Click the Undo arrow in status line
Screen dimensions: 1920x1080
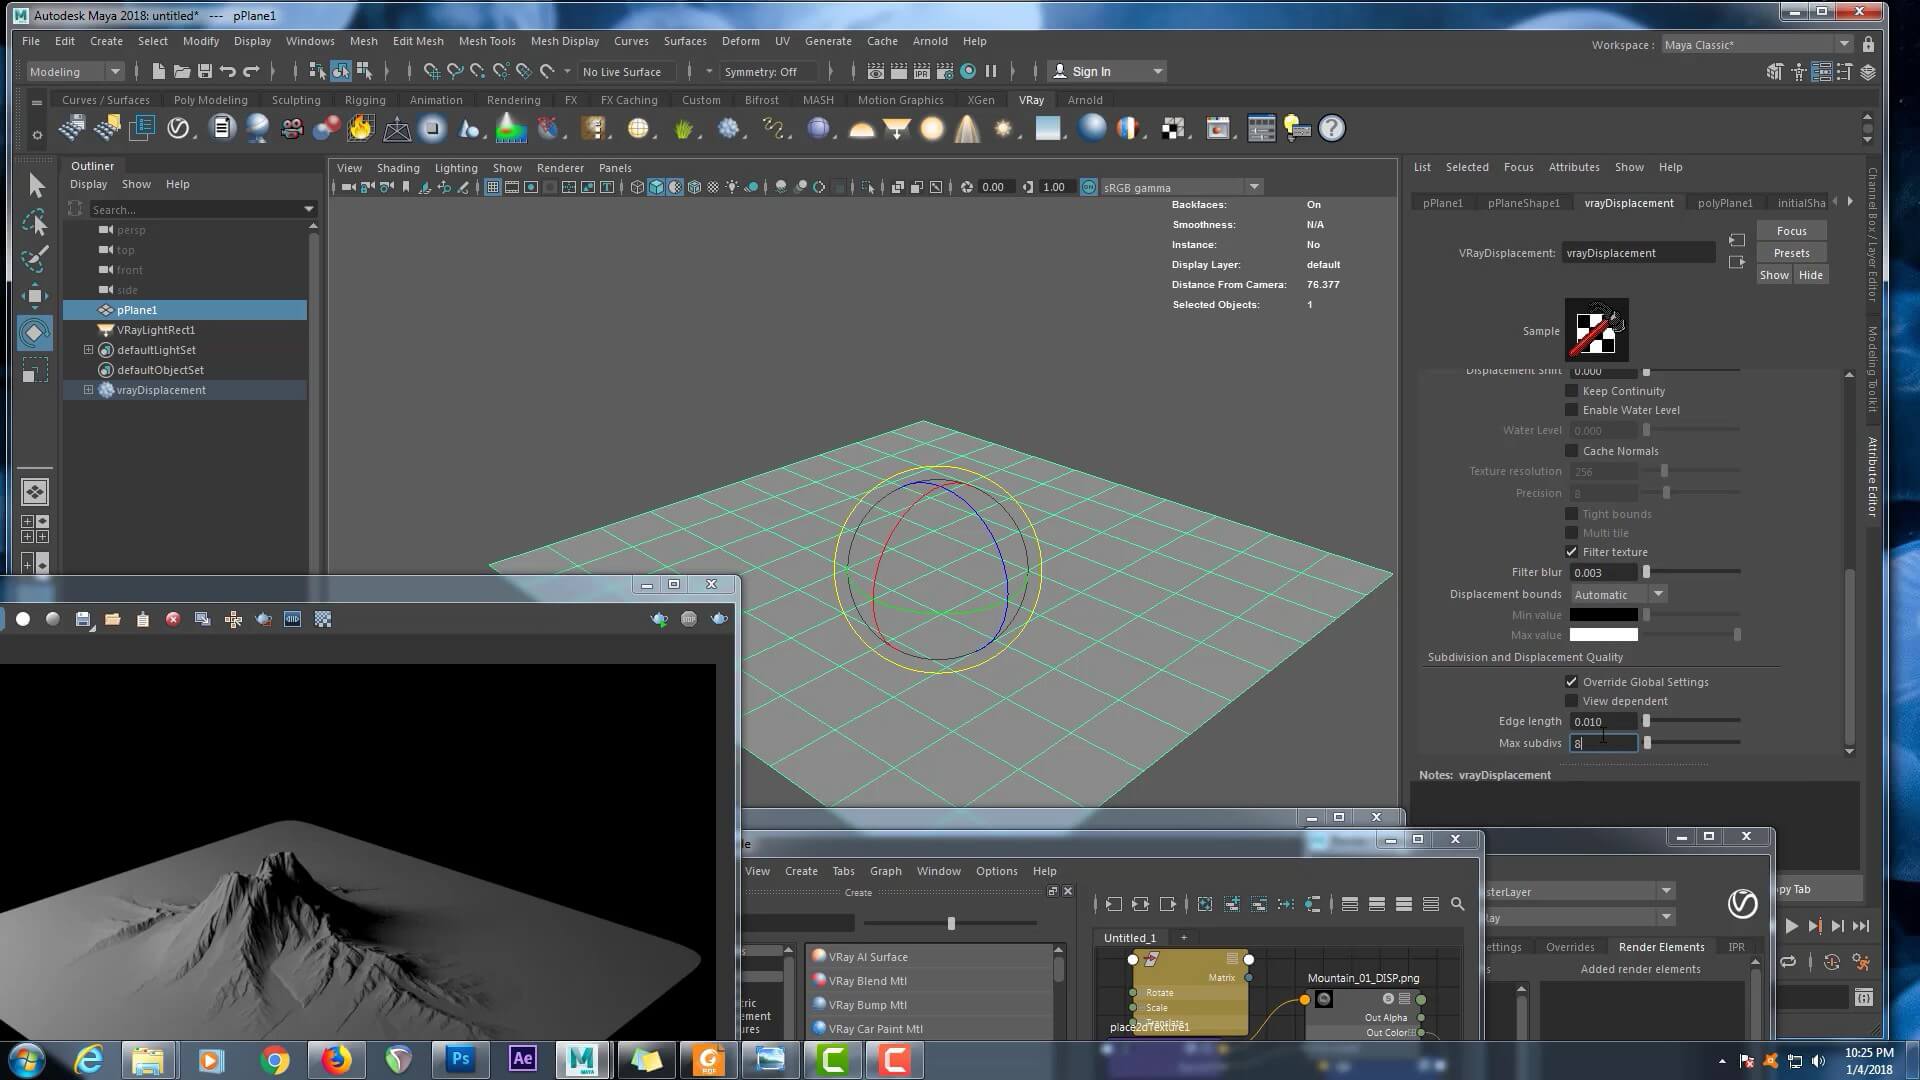pyautogui.click(x=228, y=71)
